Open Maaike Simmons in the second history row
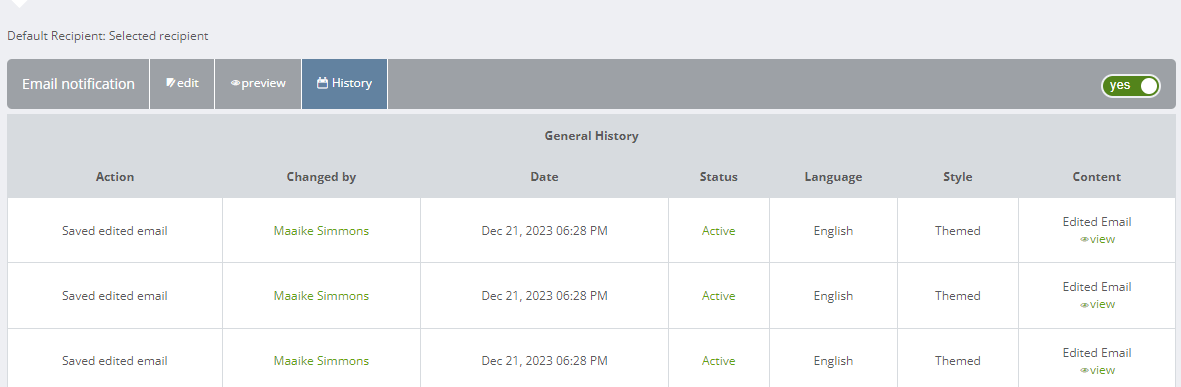This screenshot has height=387, width=1181. coord(322,296)
